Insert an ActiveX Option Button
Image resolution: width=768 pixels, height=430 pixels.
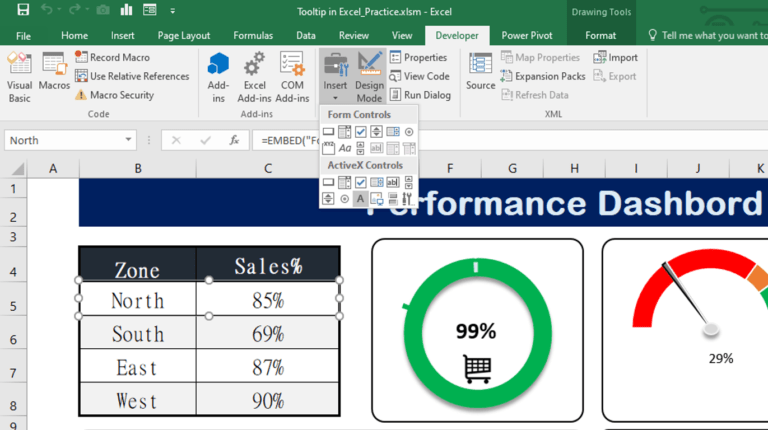pos(345,198)
